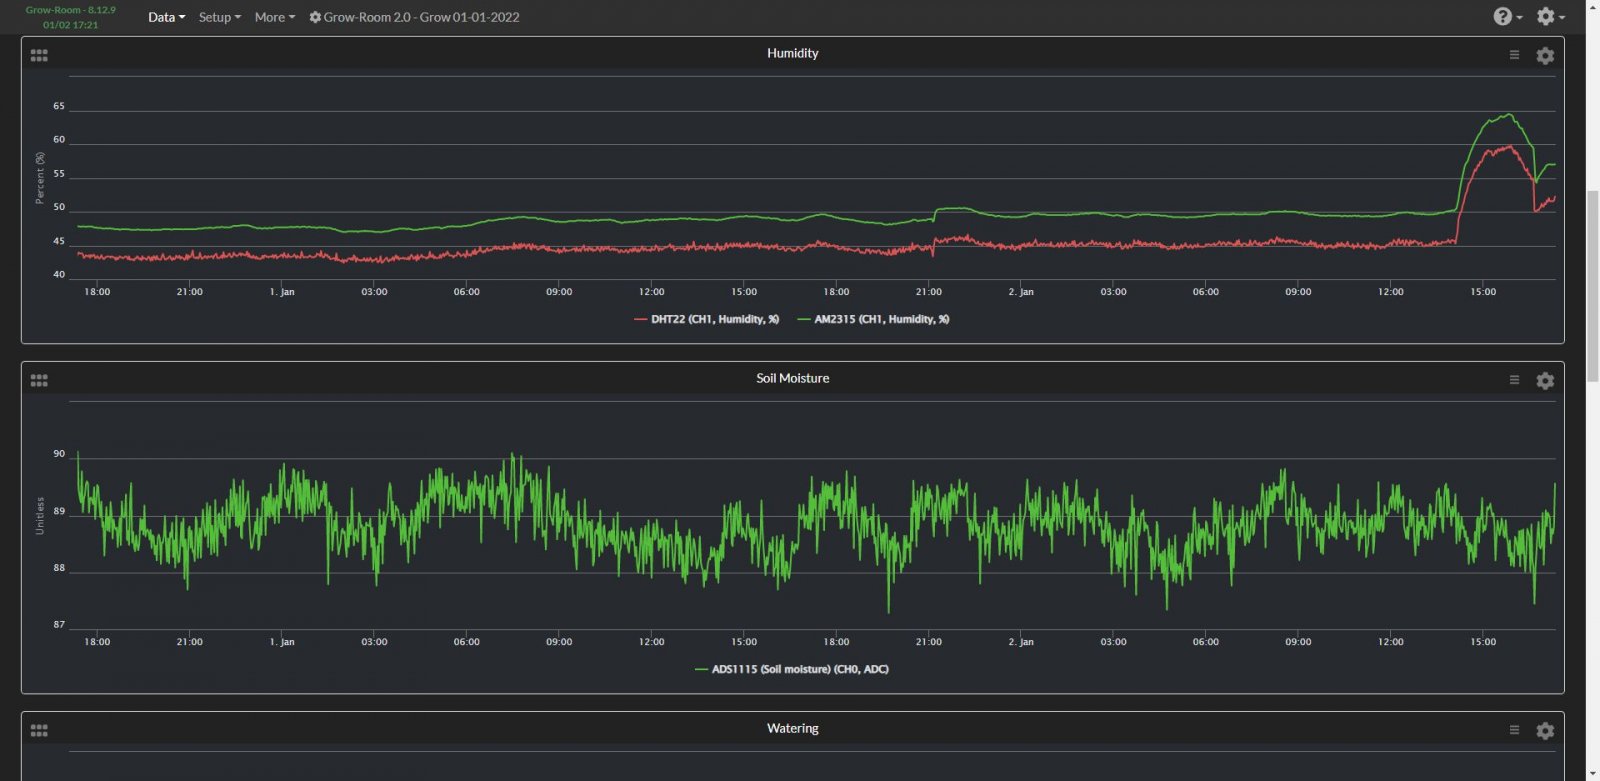Image resolution: width=1600 pixels, height=781 pixels.
Task: Open the Humidity widget settings gear
Action: pos(1545,55)
